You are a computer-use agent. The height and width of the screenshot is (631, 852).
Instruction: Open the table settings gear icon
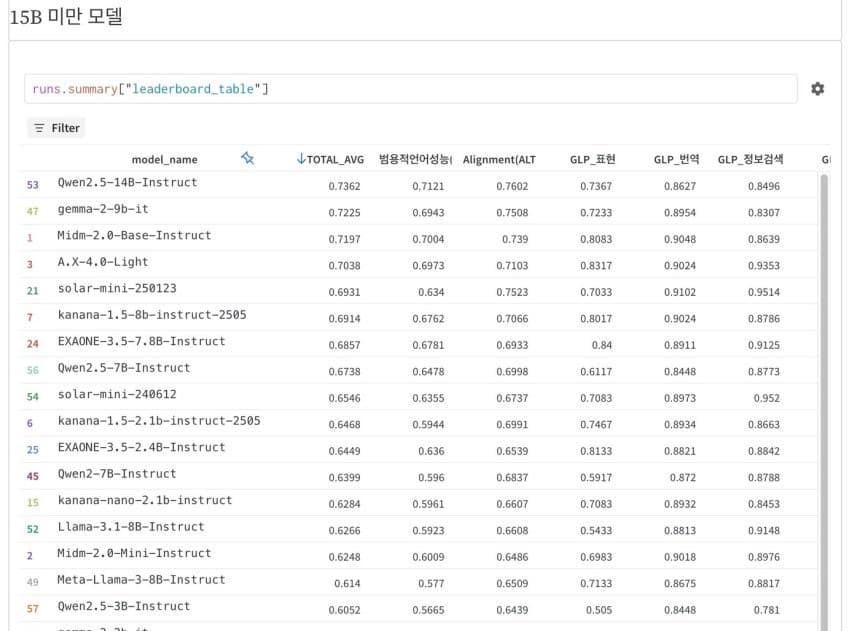(x=817, y=89)
